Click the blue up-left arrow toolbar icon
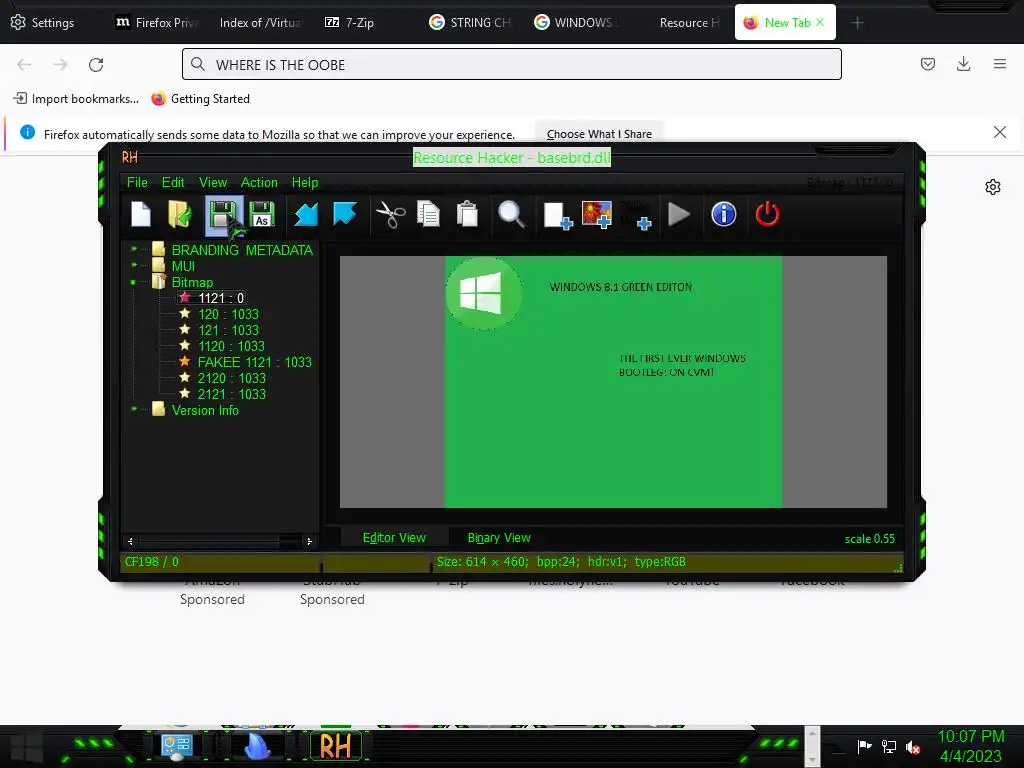This screenshot has height=768, width=1024. (x=345, y=214)
